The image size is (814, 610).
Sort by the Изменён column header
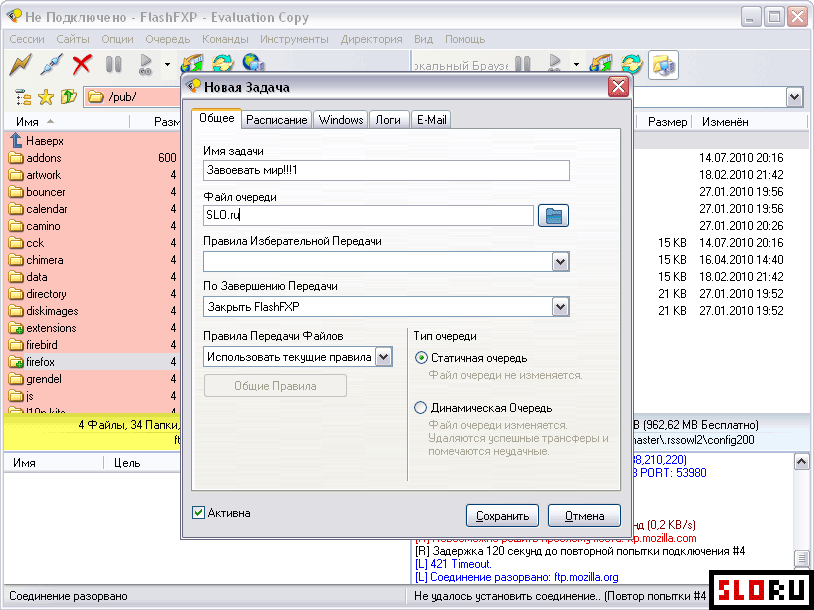pyautogui.click(x=725, y=122)
